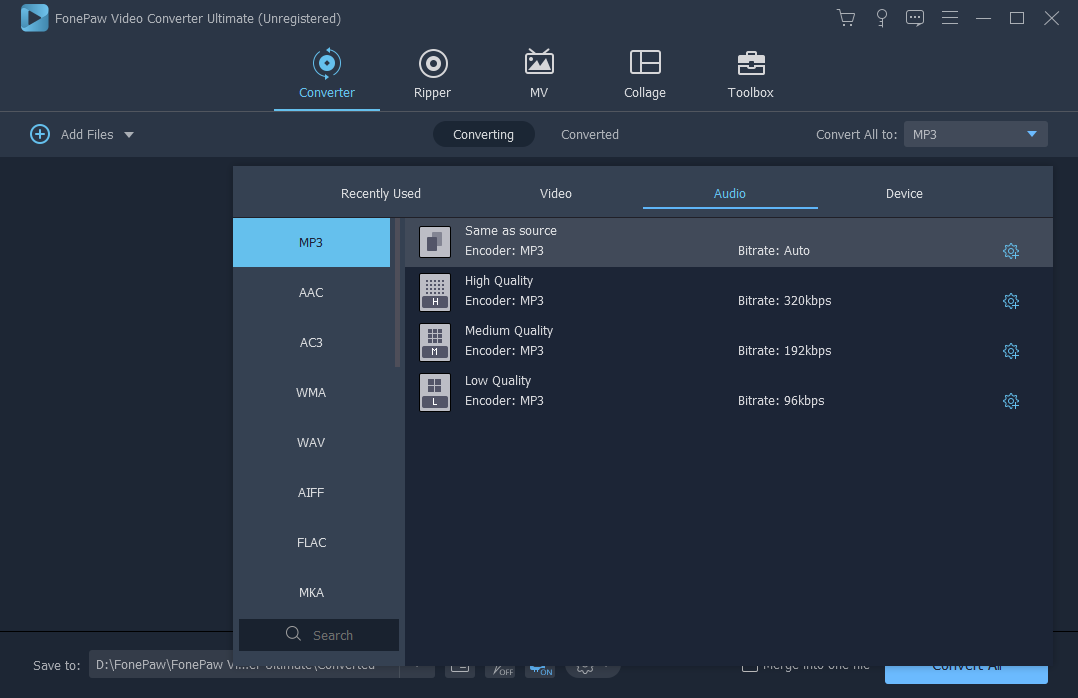Click the shopping cart purchase icon
Viewport: 1078px width, 698px height.
coord(846,18)
